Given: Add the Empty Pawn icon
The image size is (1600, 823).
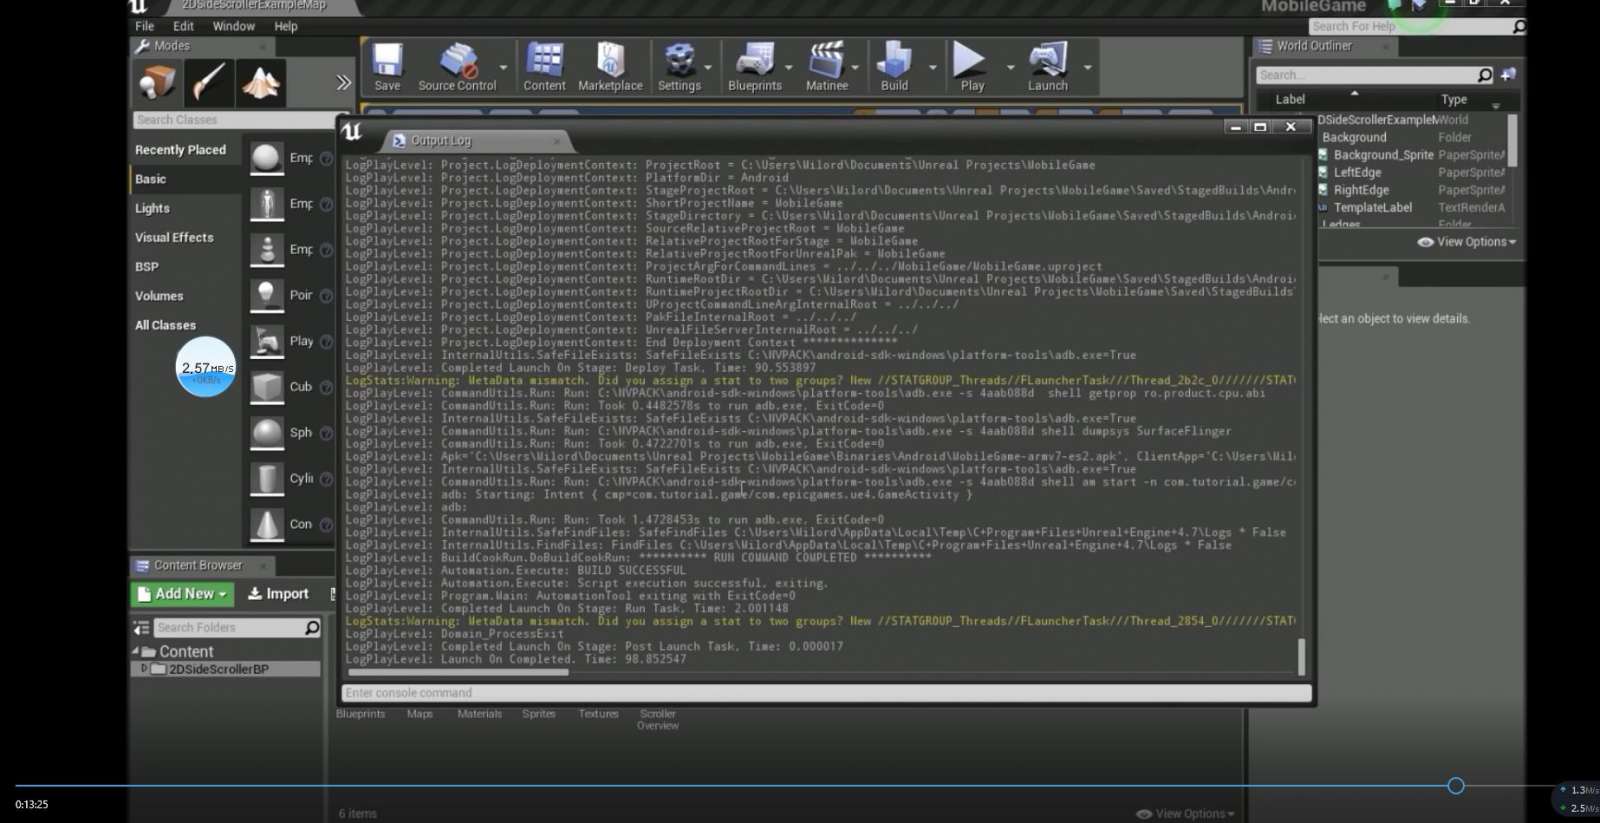Looking at the screenshot, I should pos(267,250).
